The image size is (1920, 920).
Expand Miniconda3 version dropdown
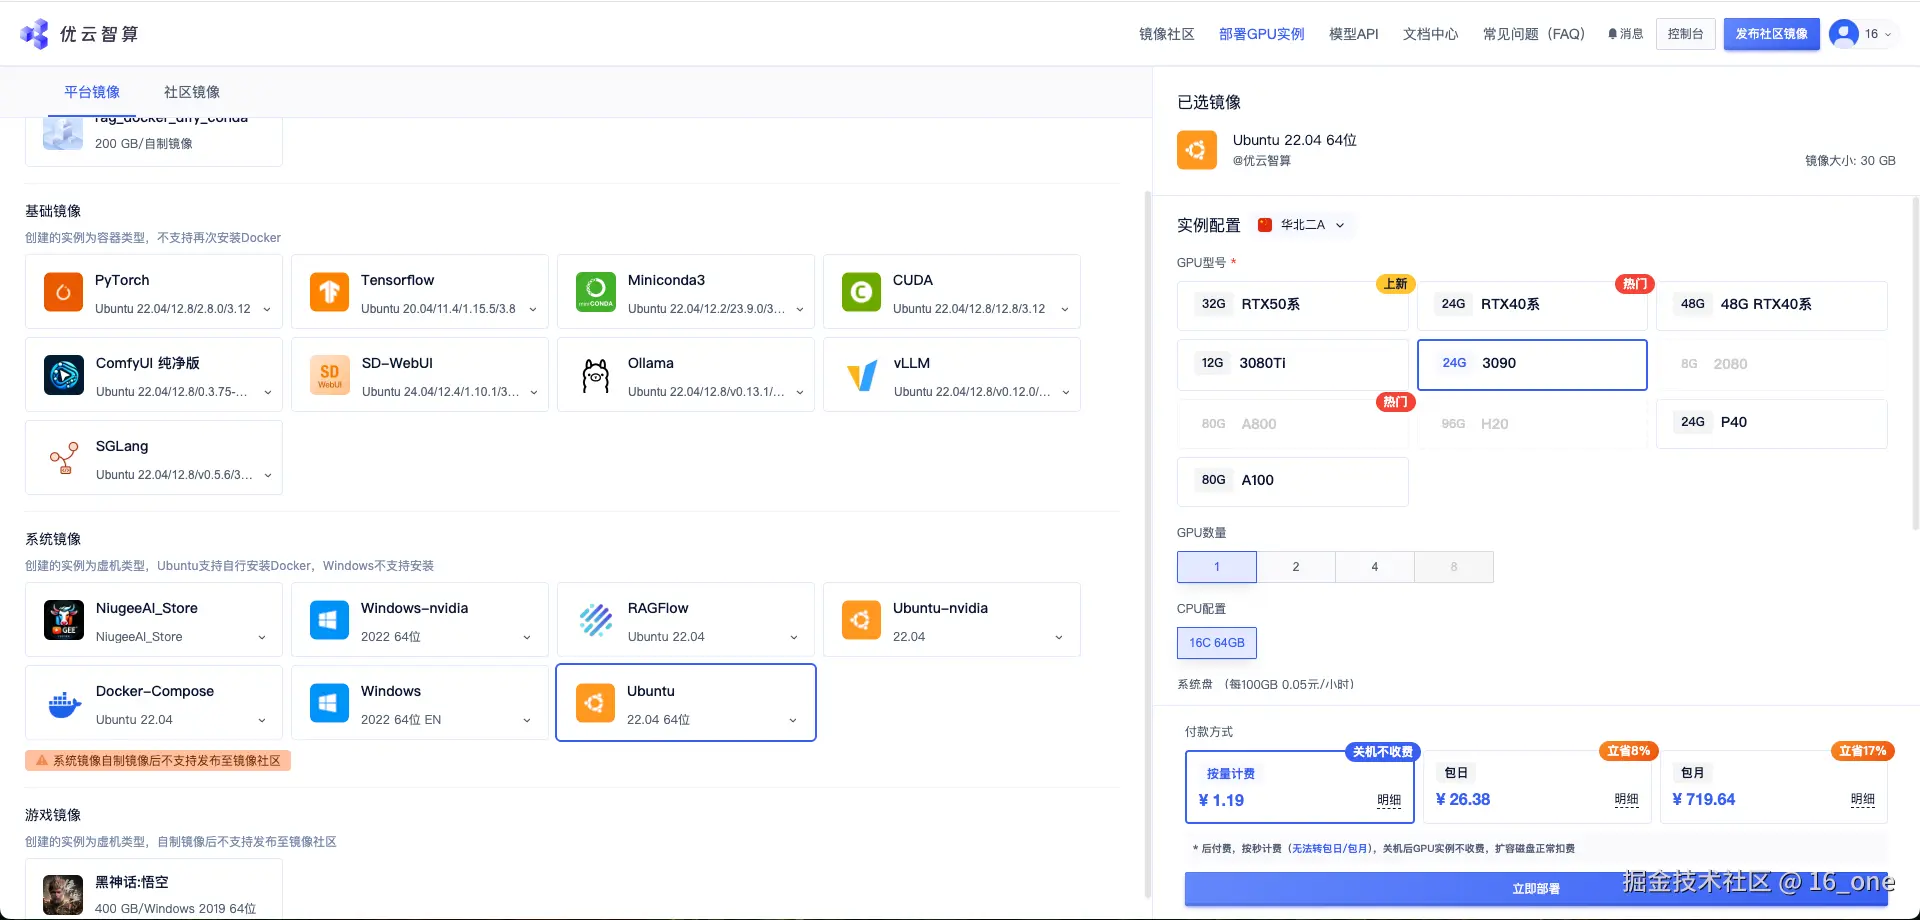[x=800, y=309]
